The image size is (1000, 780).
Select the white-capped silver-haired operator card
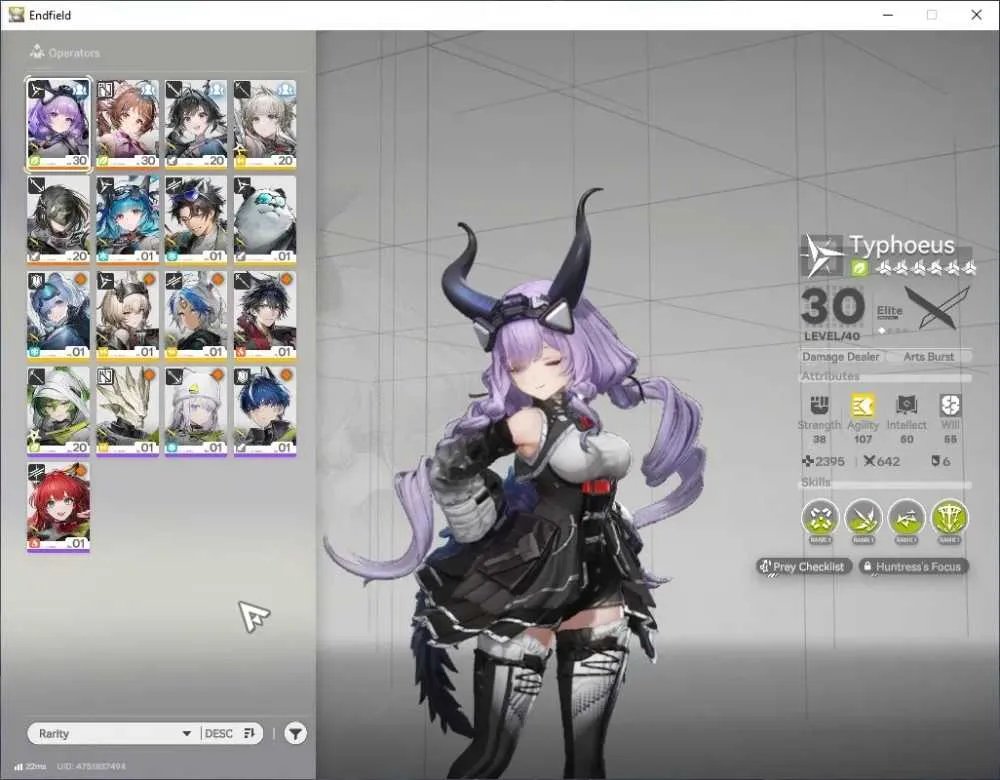196,411
